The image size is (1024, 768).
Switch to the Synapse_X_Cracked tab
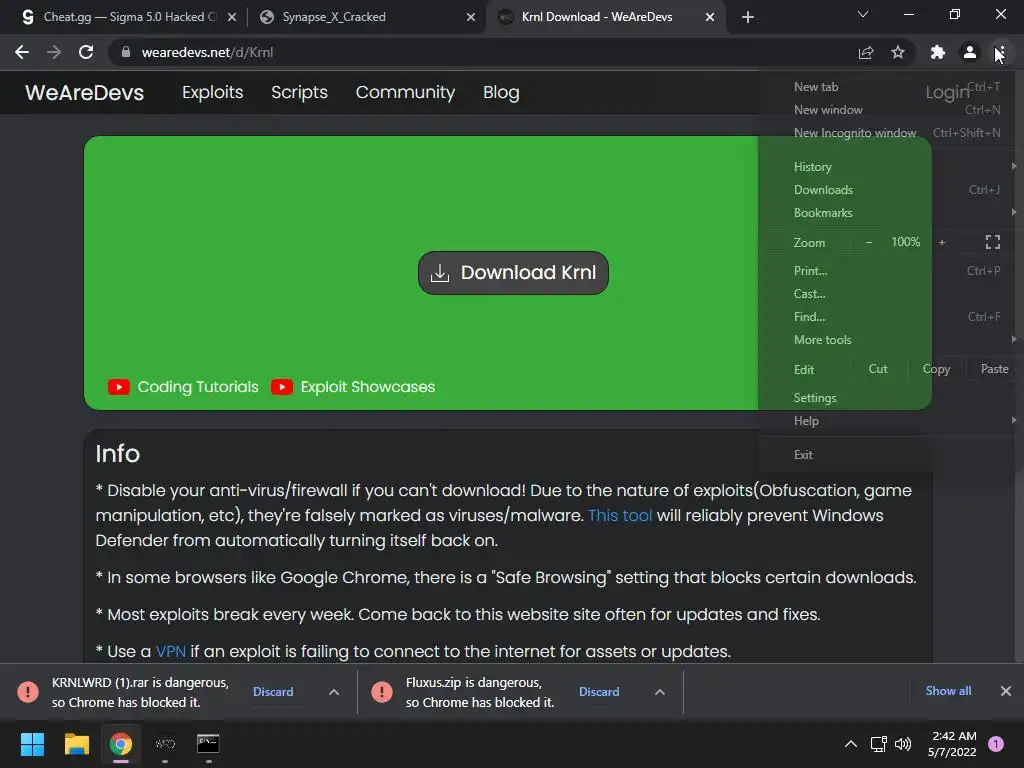366,17
